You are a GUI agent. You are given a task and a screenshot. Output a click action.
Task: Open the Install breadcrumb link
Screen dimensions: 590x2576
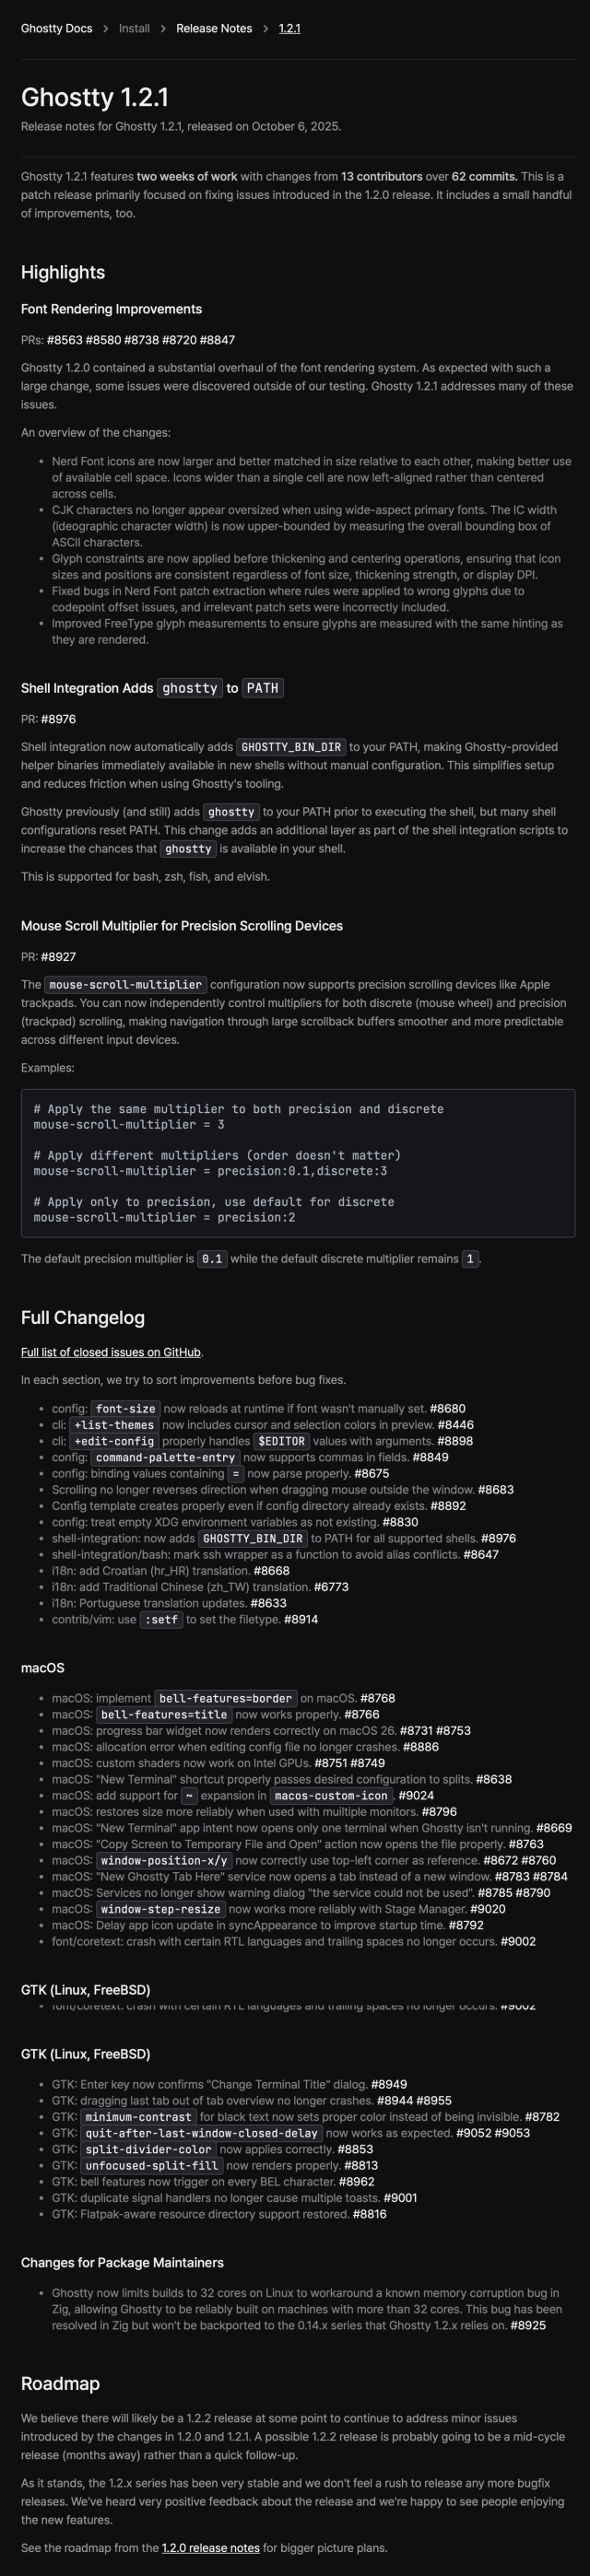134,29
